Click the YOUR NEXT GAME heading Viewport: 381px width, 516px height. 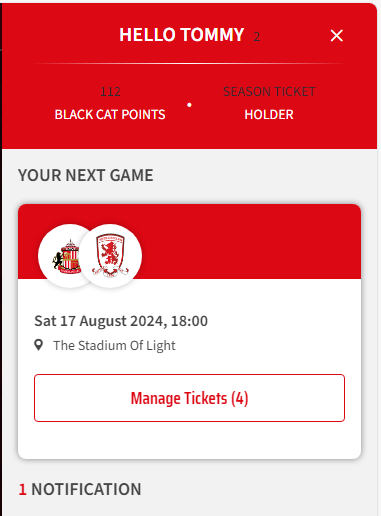pyautogui.click(x=86, y=175)
